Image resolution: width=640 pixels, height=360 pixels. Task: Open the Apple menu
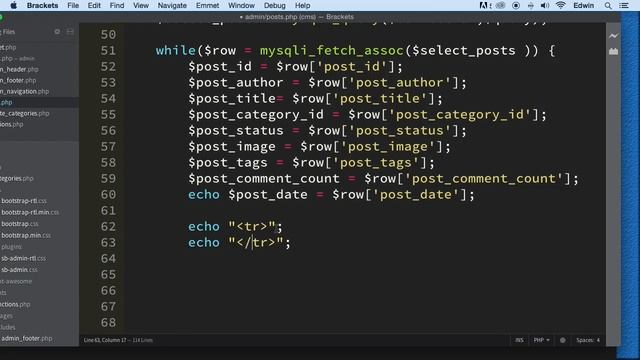[x=13, y=5]
